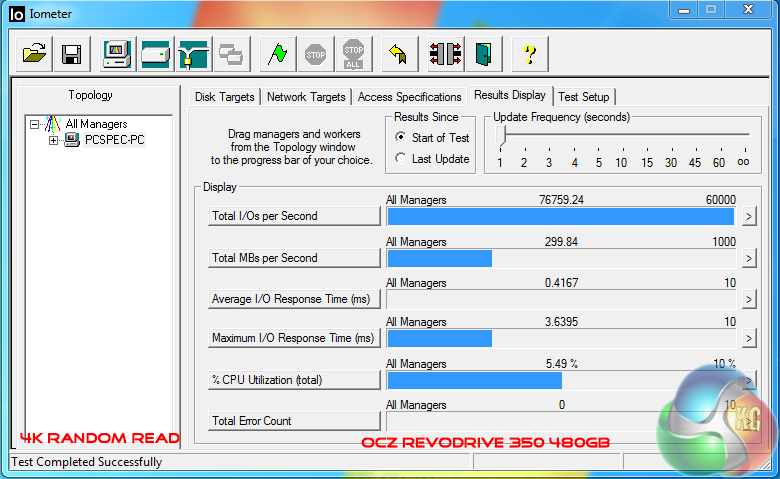Viewport: 780px width, 479px height.
Task: Open a test configuration file
Action: (x=34, y=53)
